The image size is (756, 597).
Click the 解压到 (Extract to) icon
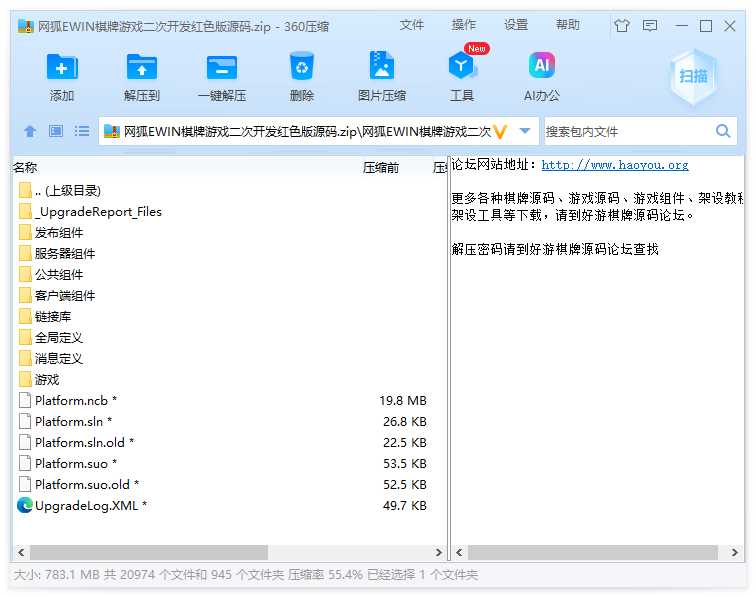click(x=141, y=67)
